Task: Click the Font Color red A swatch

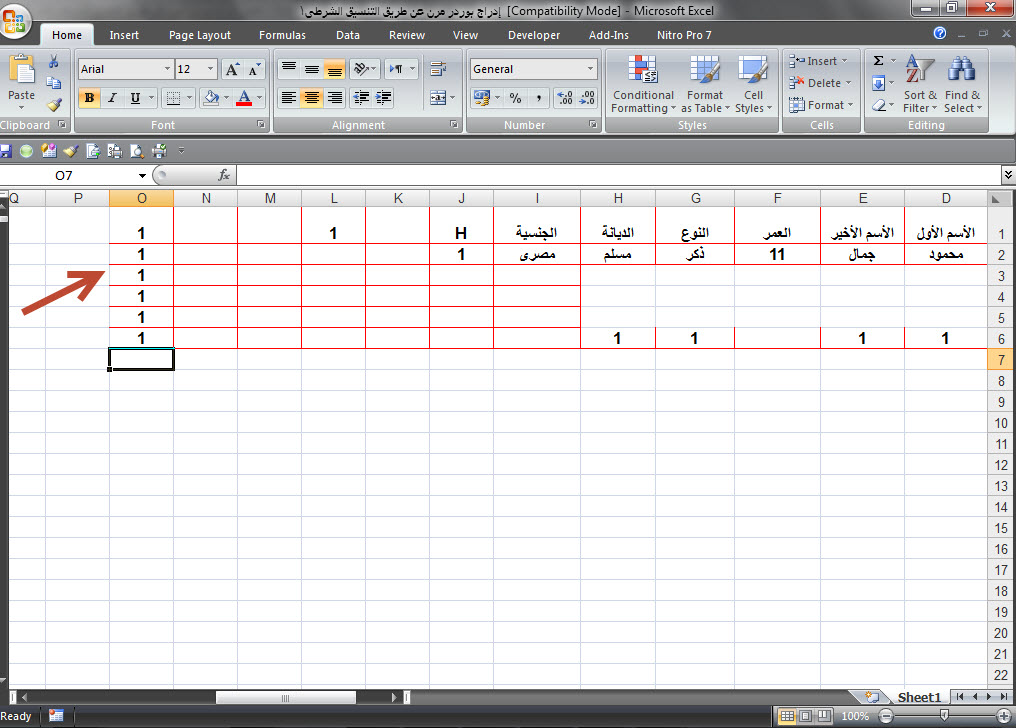Action: pyautogui.click(x=244, y=98)
